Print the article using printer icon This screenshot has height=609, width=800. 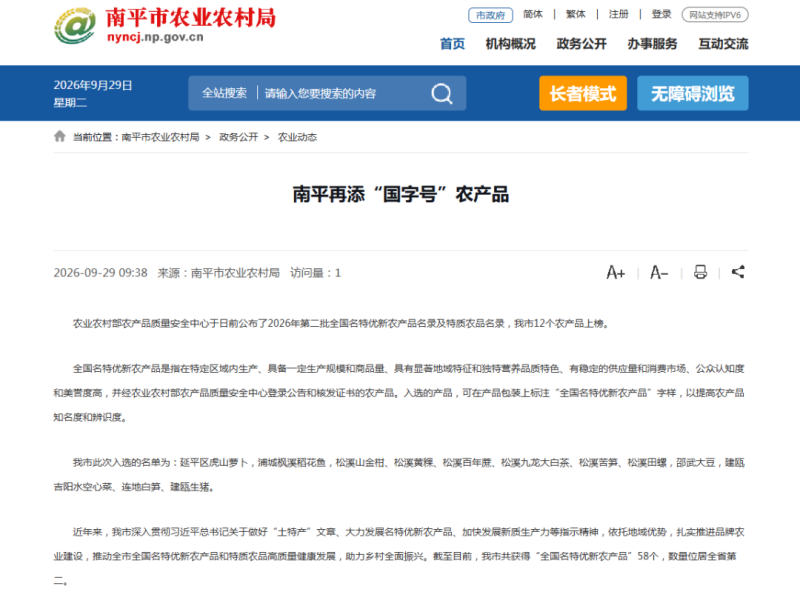(701, 272)
